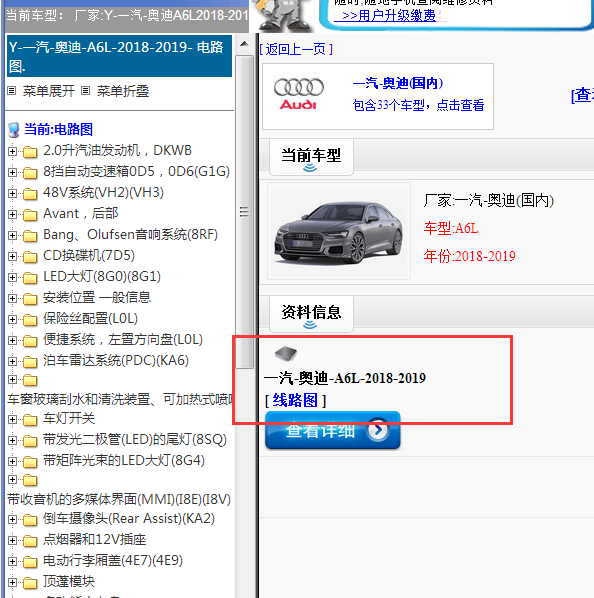Viewport: 594px width, 598px height.
Task: Expand the 车灯开关 node
Action: (12, 420)
